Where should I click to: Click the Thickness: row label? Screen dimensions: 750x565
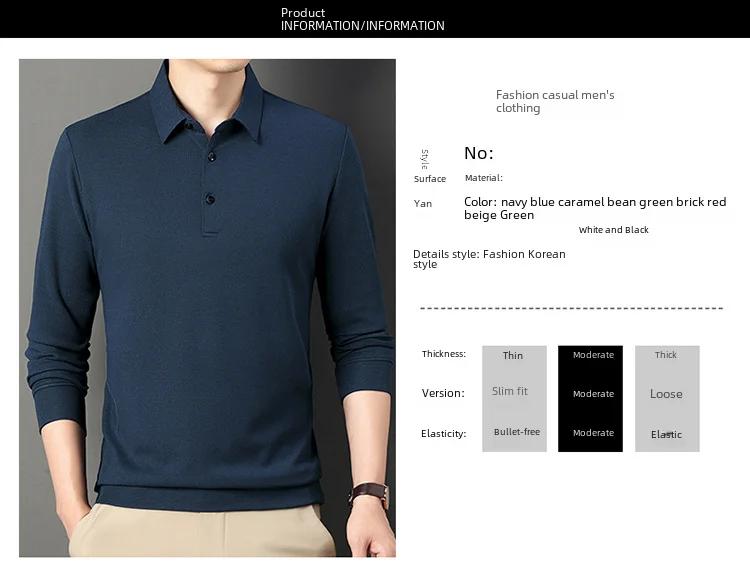pos(444,354)
